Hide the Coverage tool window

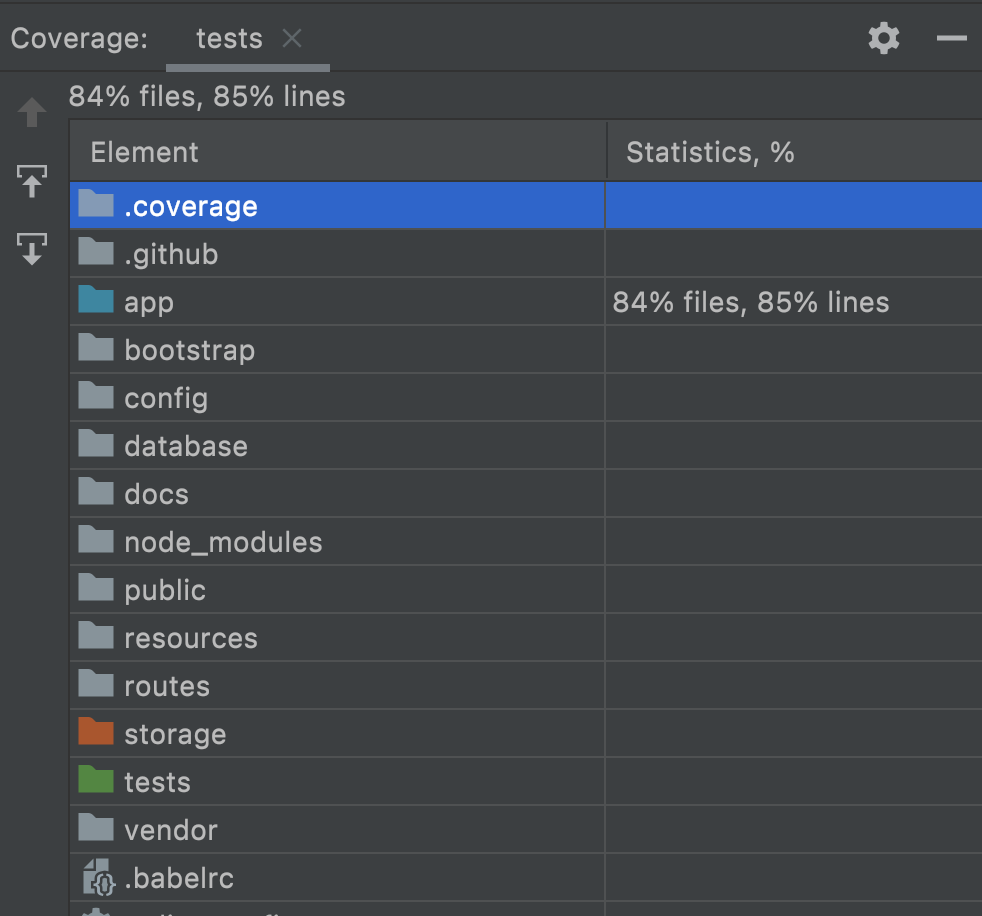tap(951, 39)
